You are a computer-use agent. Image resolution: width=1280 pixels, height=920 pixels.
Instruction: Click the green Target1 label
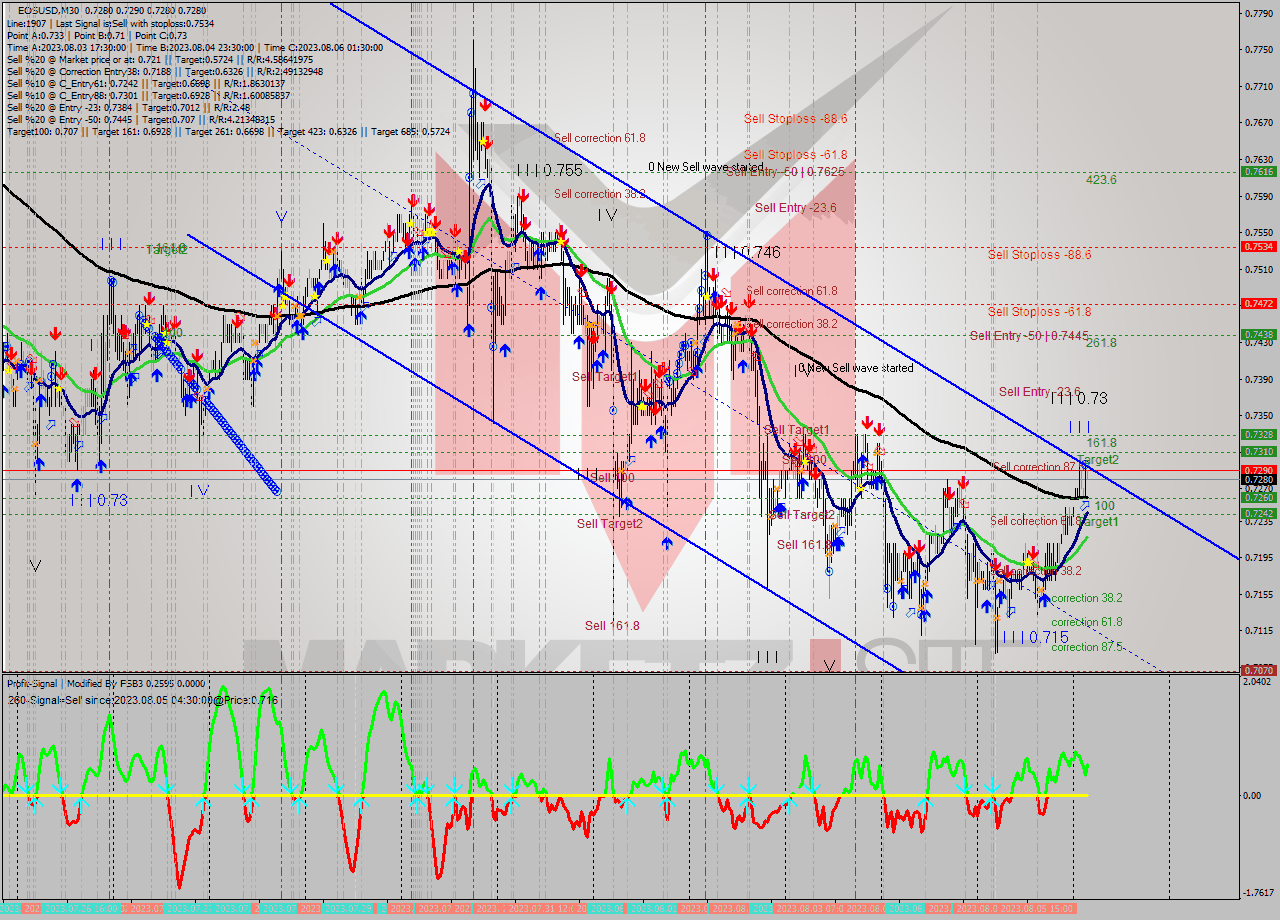[1098, 522]
